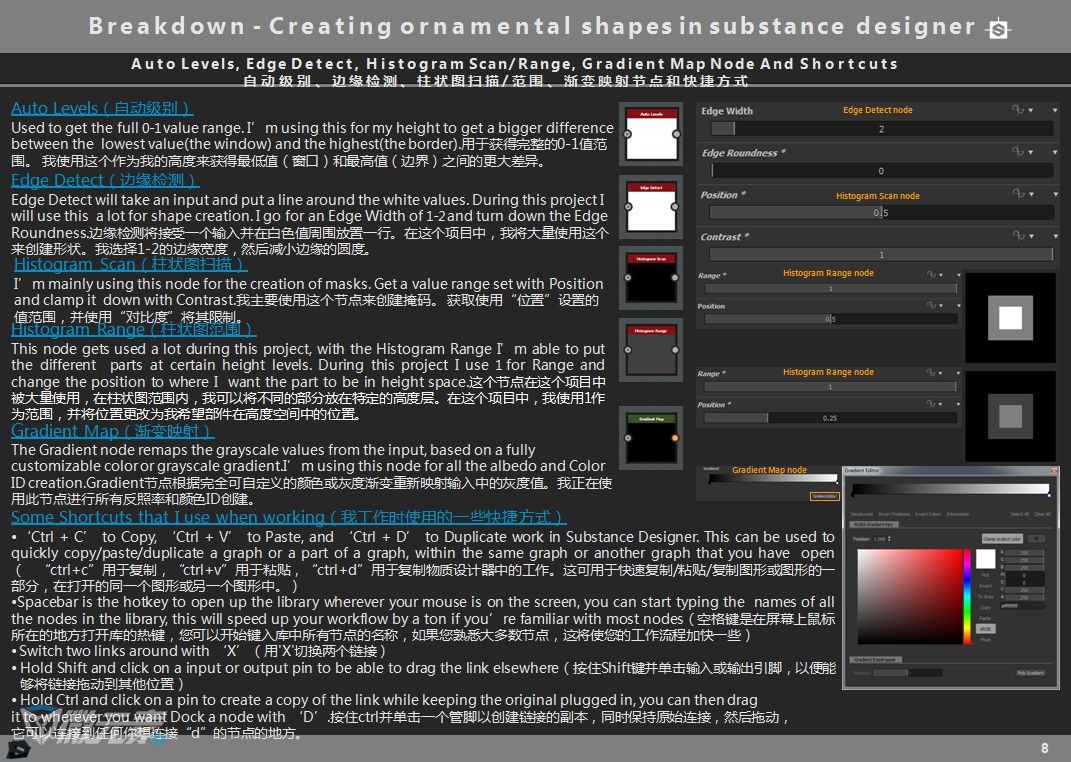Click the Edge Roundness slider showing 0
This screenshot has height=762, width=1071.
click(x=881, y=171)
